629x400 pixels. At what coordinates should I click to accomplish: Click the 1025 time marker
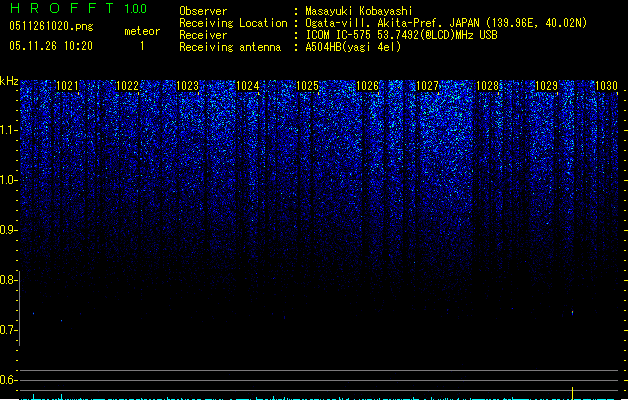(x=307, y=86)
